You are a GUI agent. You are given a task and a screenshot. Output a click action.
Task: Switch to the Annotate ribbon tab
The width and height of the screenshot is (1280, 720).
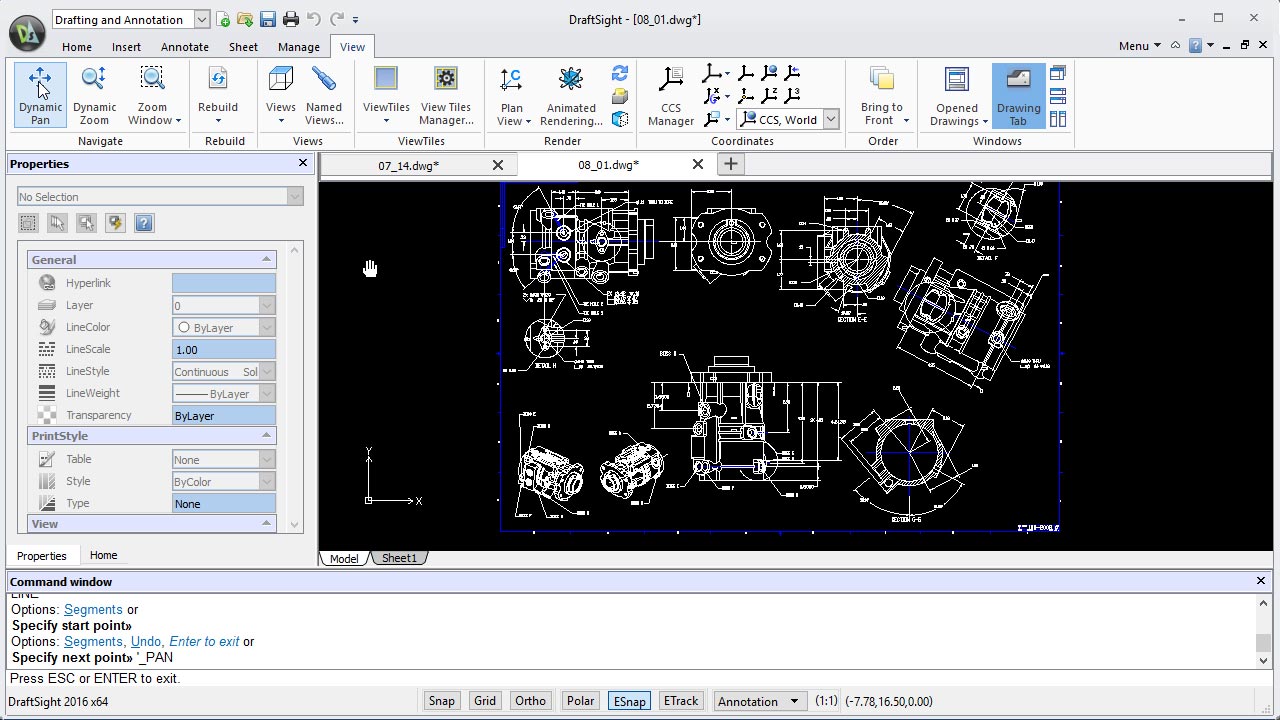click(x=185, y=47)
